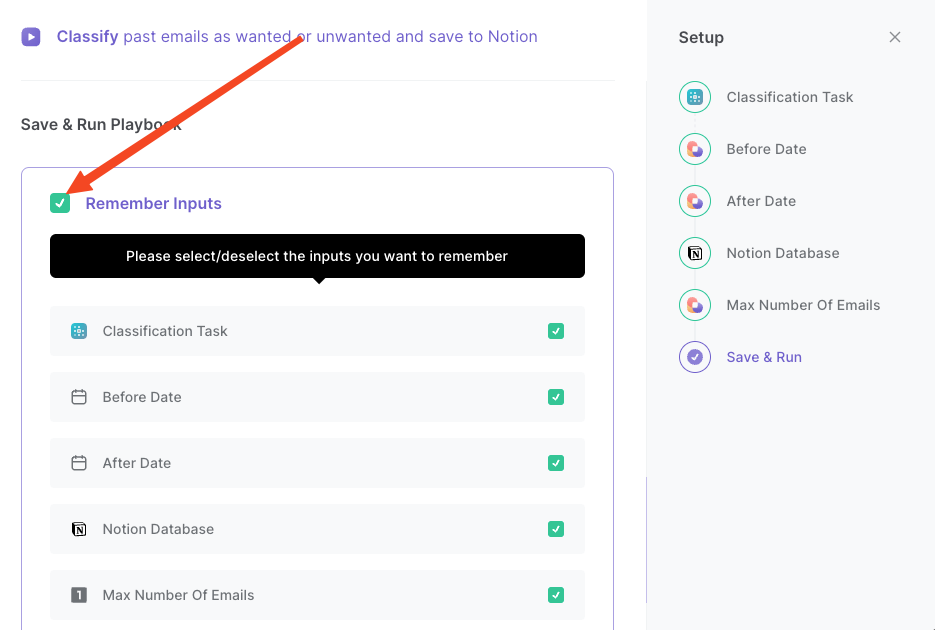Select the Max Number Of Emails row text
This screenshot has width=935, height=630.
pos(178,595)
